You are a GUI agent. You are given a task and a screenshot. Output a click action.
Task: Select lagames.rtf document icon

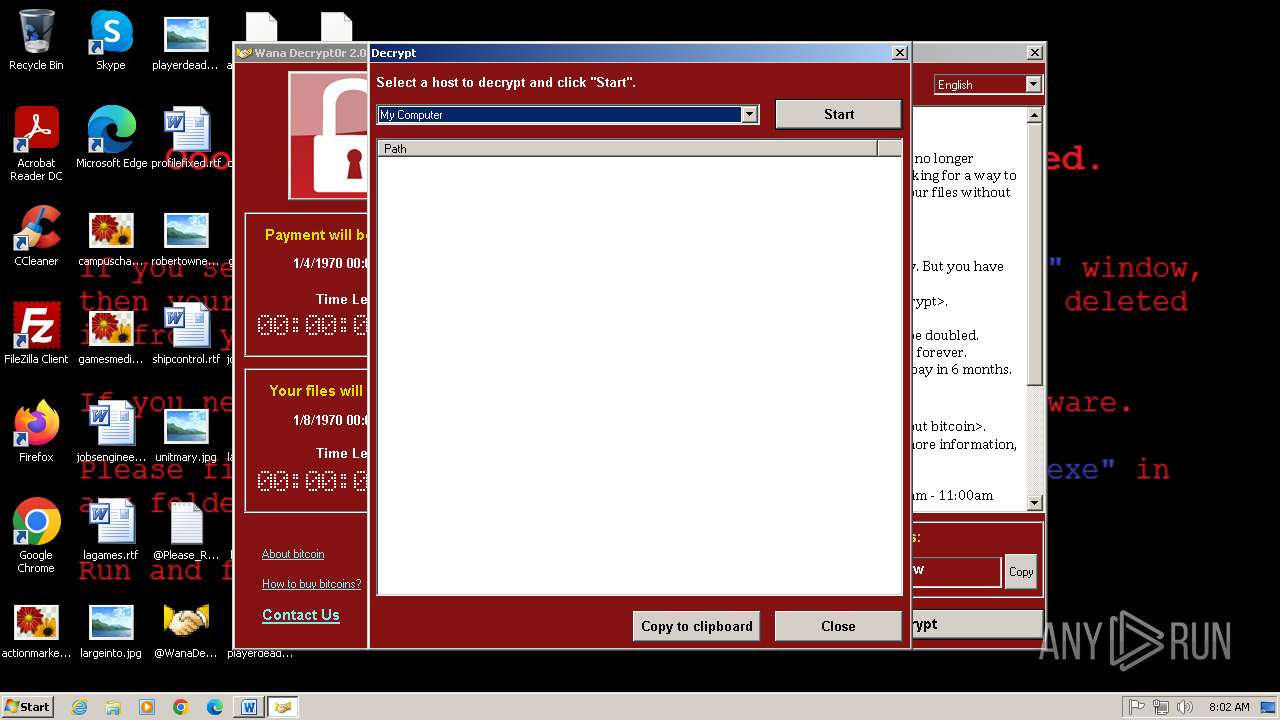(x=111, y=530)
